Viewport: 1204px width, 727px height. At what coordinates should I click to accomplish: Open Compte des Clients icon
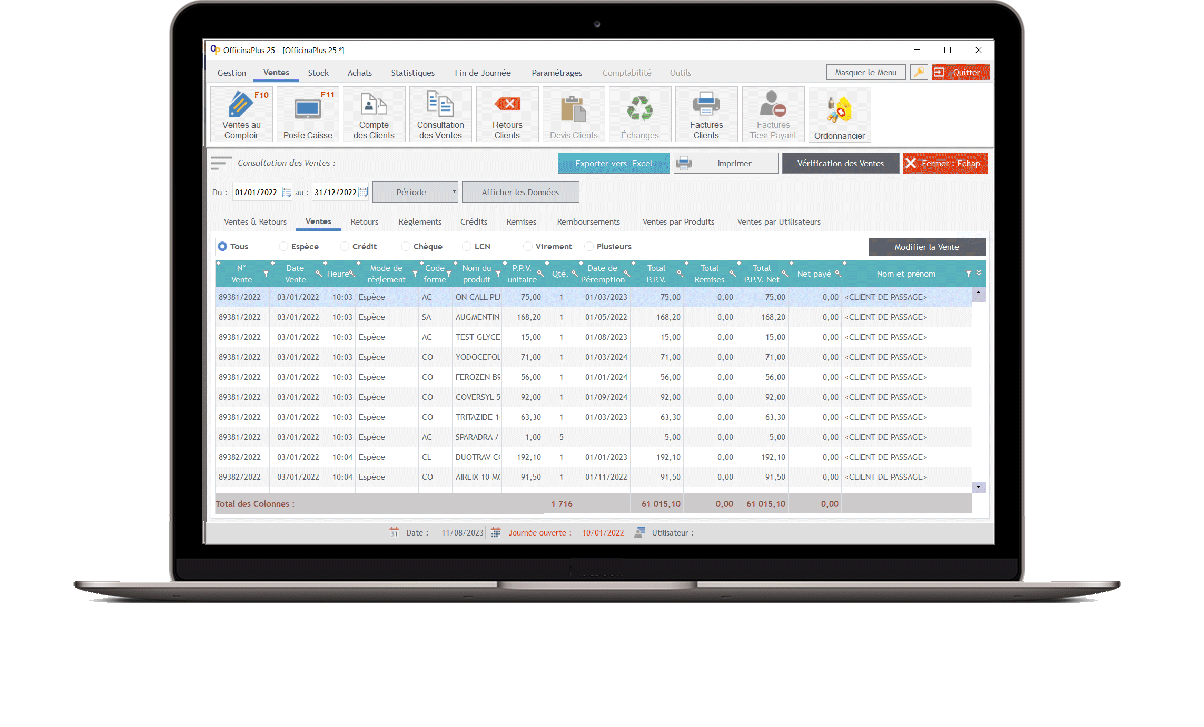pyautogui.click(x=374, y=114)
